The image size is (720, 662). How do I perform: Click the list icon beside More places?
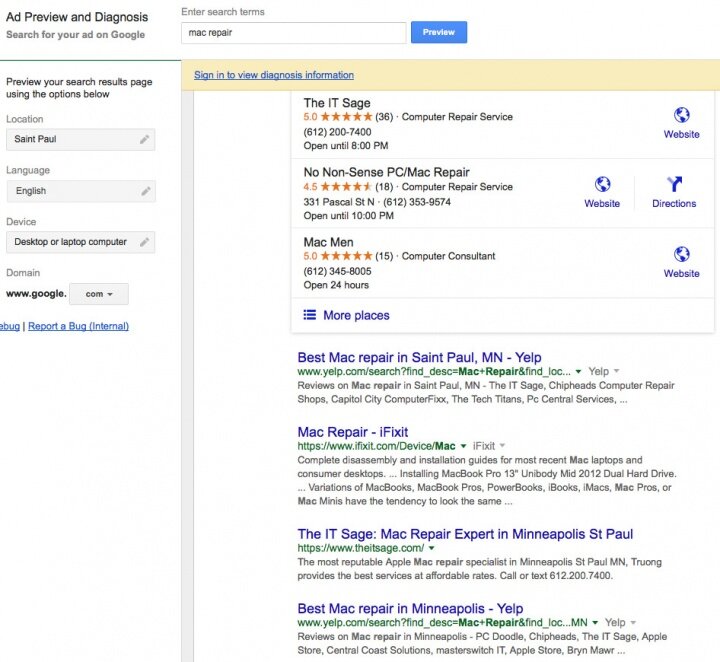pyautogui.click(x=309, y=315)
